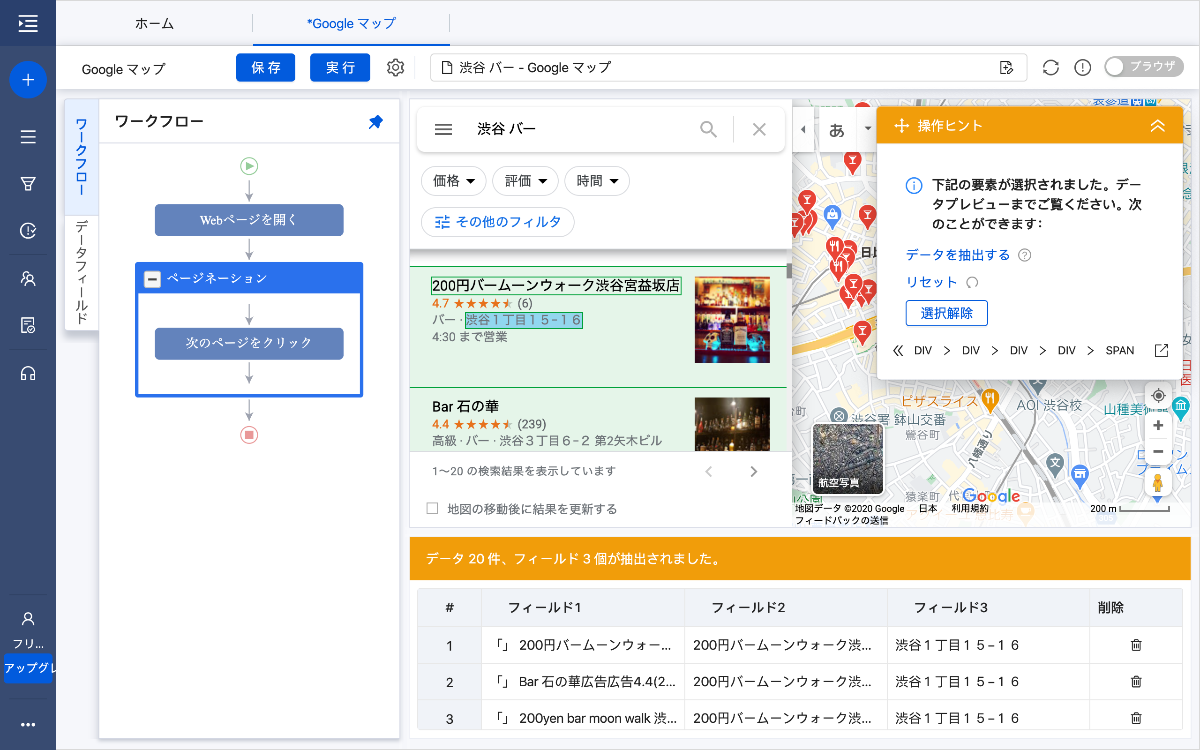Collapse the ページネーション loop block
Image resolution: width=1200 pixels, height=750 pixels.
pyautogui.click(x=152, y=279)
